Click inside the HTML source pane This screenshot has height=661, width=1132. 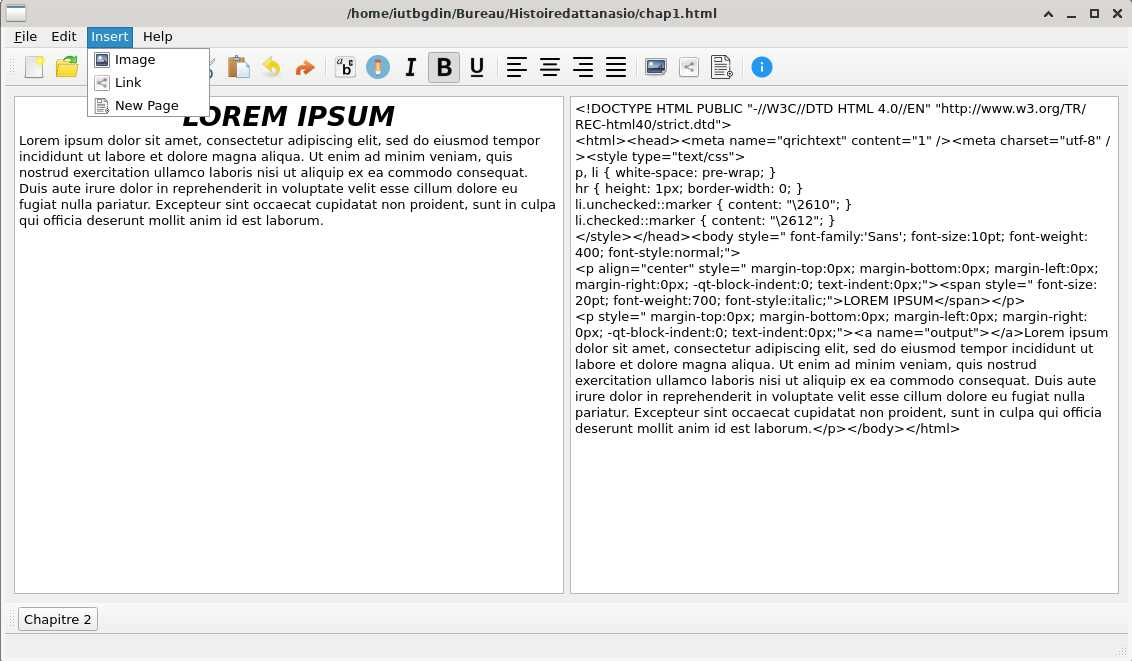[x=844, y=345]
